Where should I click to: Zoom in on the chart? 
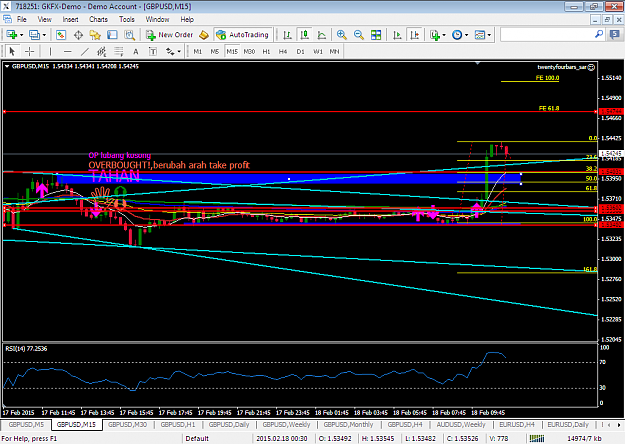pyautogui.click(x=342, y=35)
